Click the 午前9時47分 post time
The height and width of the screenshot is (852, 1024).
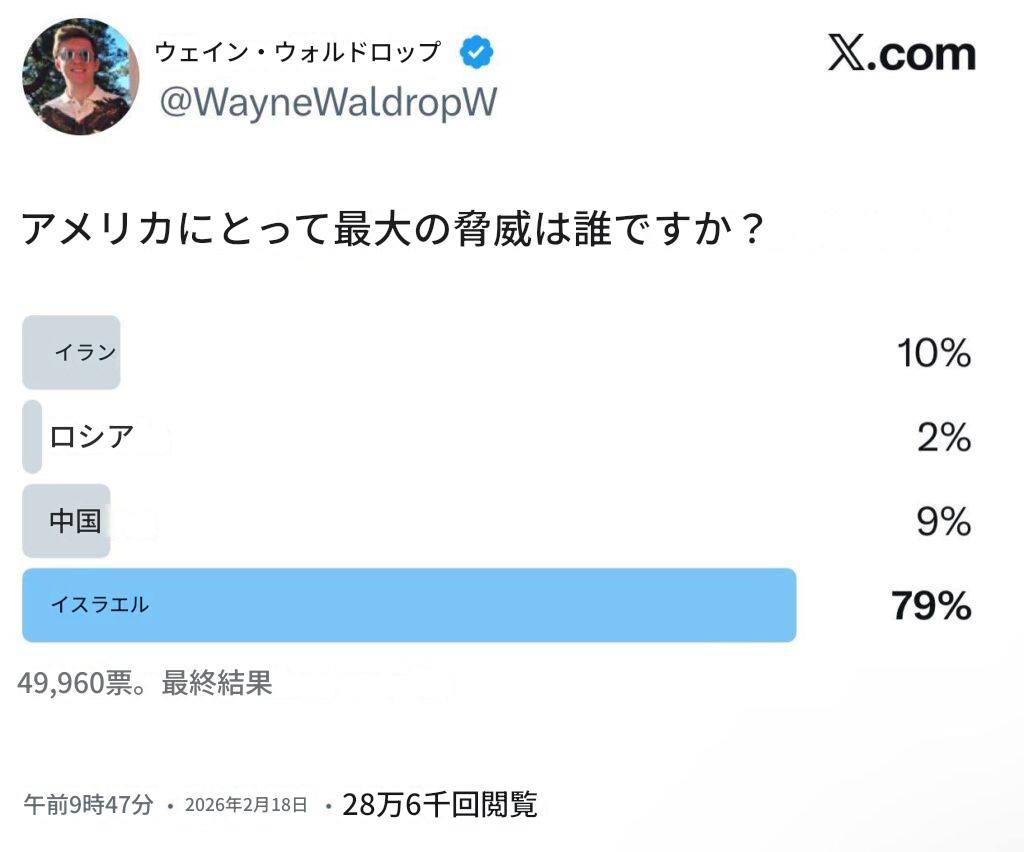pos(88,804)
